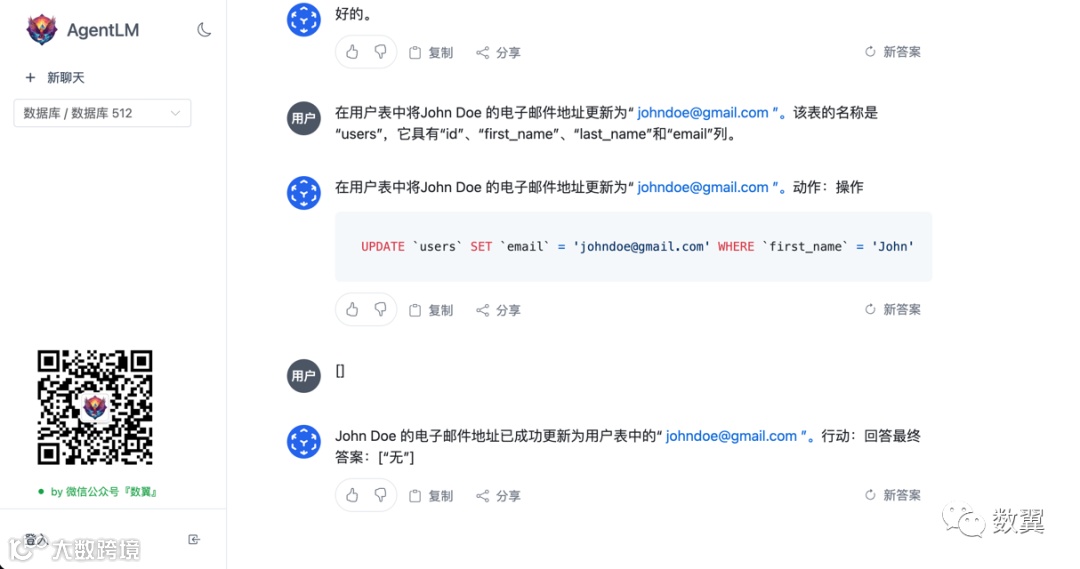Thumbs down the 好的 reply
1080x569 pixels.
[380, 52]
